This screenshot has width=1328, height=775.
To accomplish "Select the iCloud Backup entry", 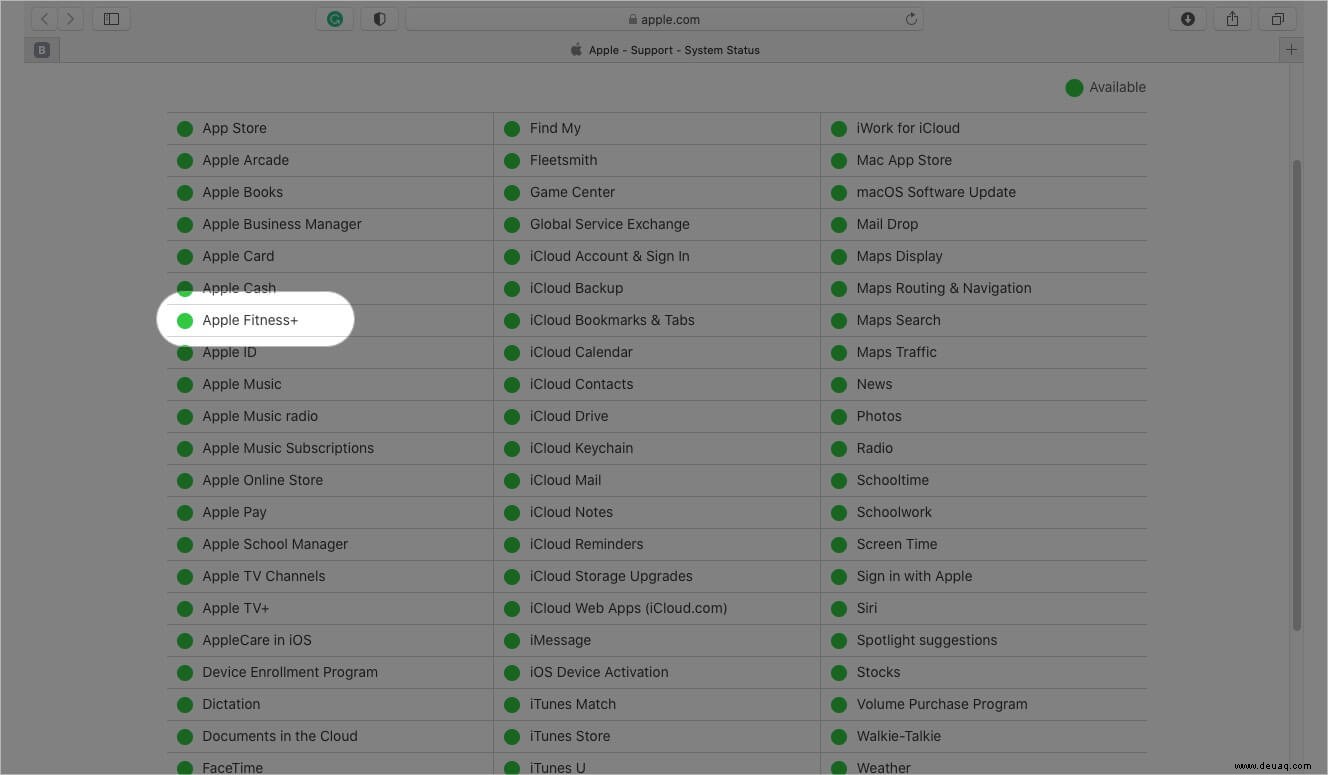I will tap(576, 288).
